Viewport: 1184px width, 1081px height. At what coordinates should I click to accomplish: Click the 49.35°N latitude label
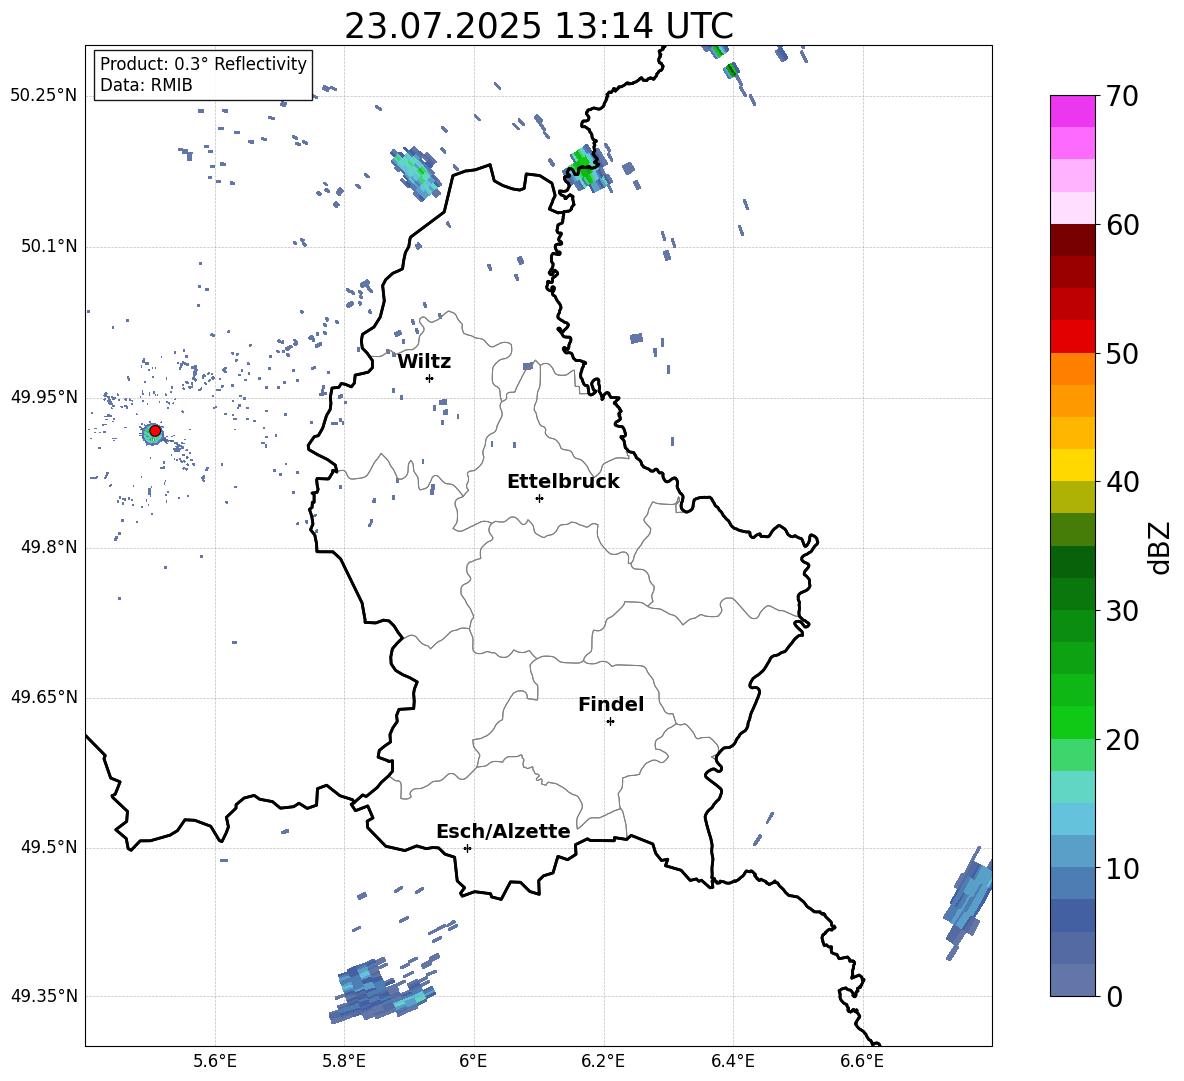pos(44,996)
